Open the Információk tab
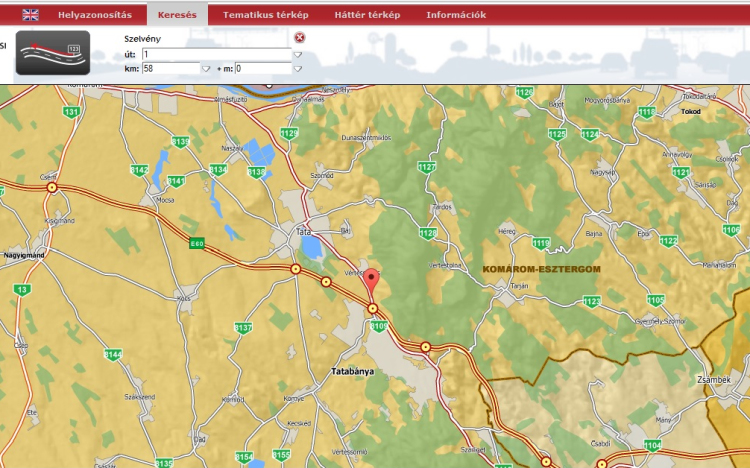Screen dimensions: 750x468 (x=456, y=15)
